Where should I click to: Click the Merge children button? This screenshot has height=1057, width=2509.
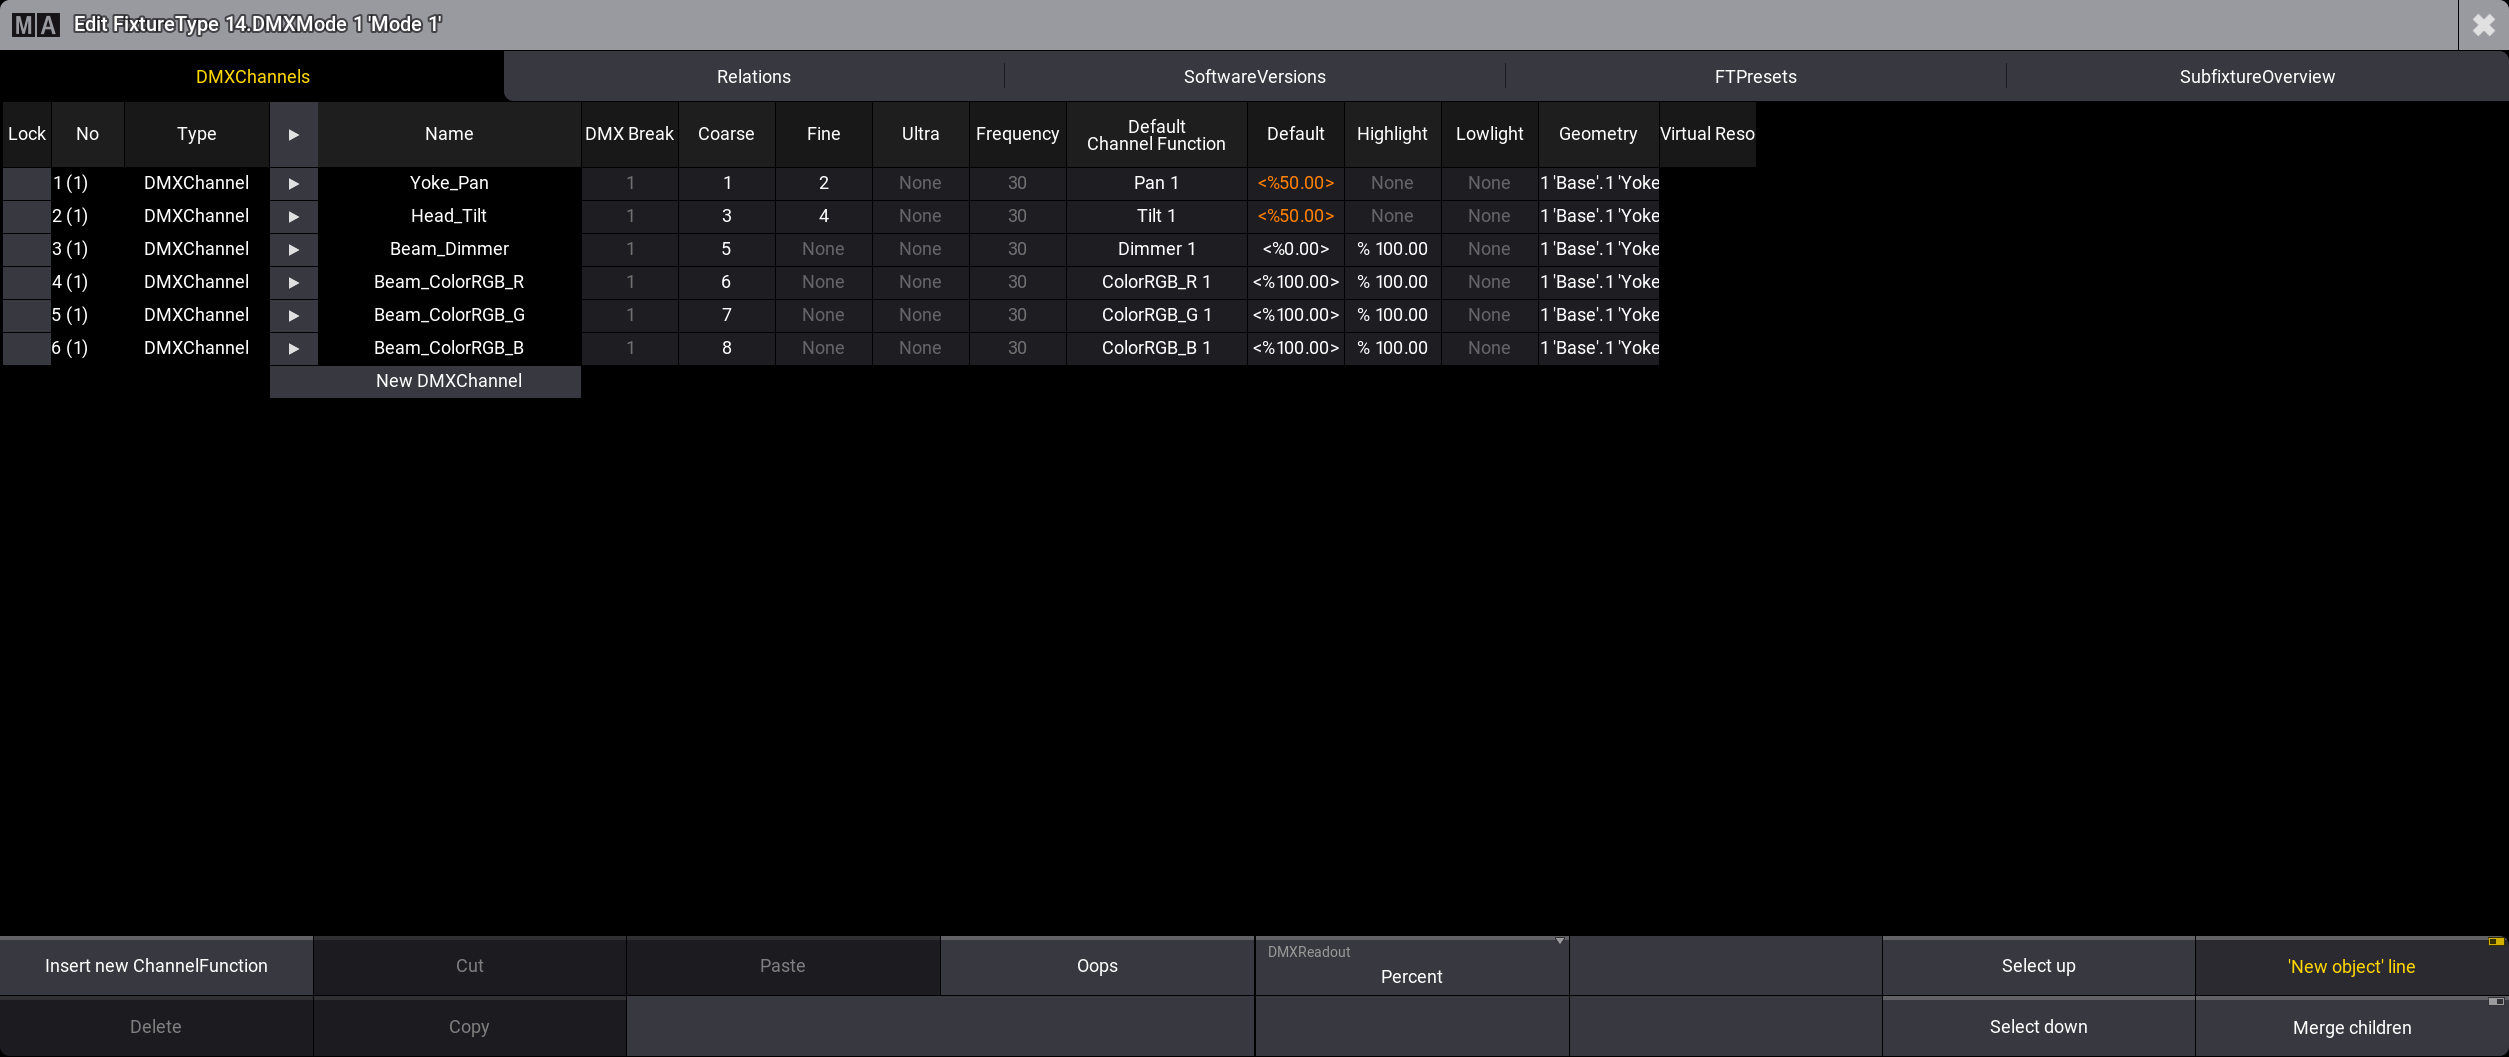coord(2351,1027)
